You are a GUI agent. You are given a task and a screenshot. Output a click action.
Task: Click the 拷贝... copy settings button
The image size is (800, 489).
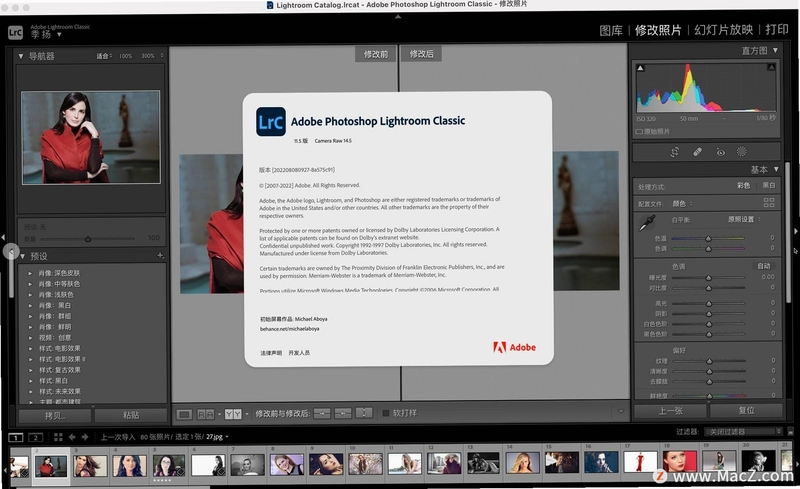click(x=55, y=415)
